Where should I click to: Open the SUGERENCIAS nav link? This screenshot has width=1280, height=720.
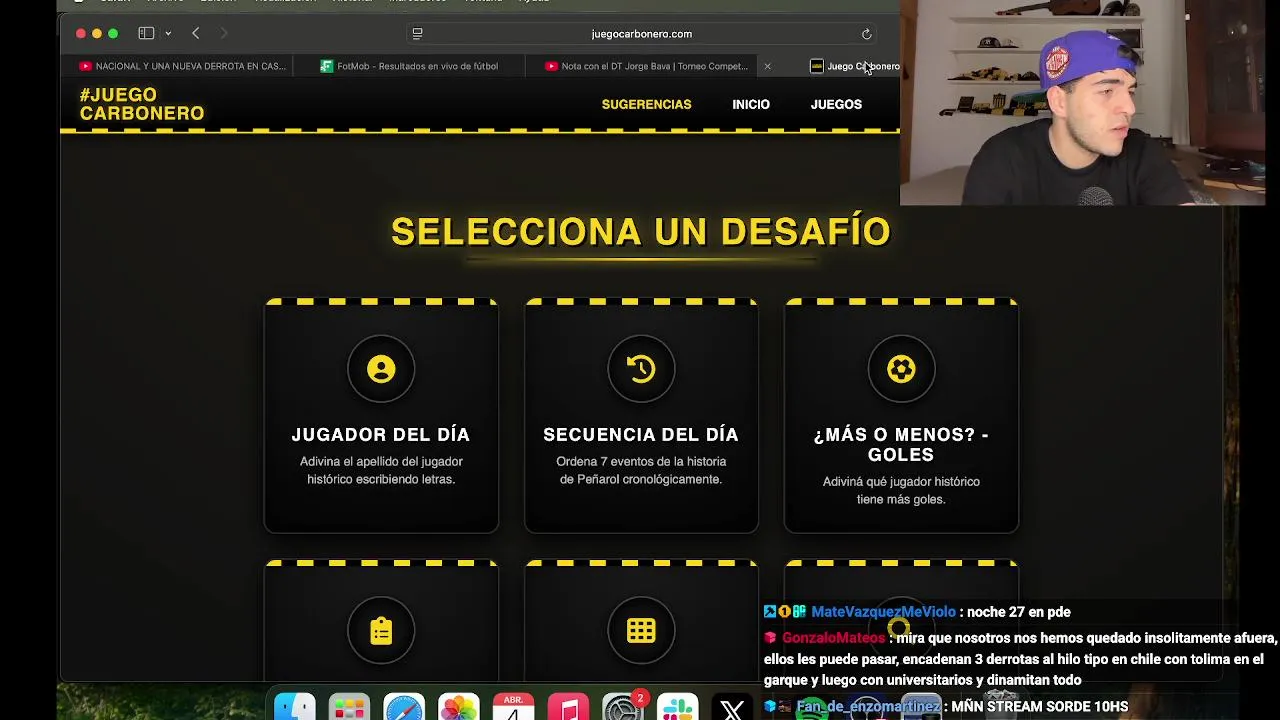(x=646, y=104)
